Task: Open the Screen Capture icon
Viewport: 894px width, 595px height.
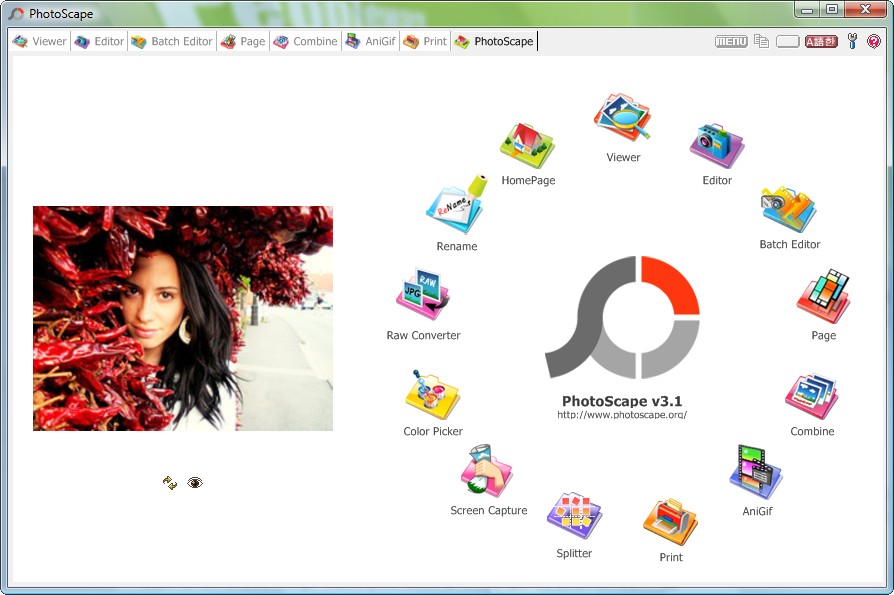Action: (487, 471)
